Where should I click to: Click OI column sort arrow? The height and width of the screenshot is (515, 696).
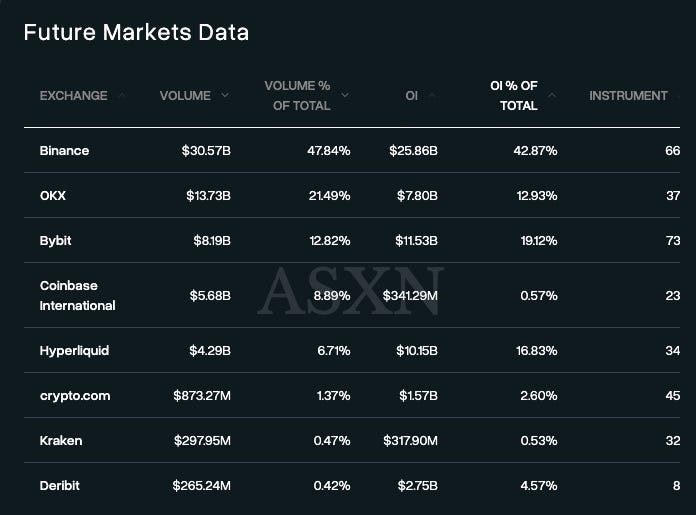(432, 95)
